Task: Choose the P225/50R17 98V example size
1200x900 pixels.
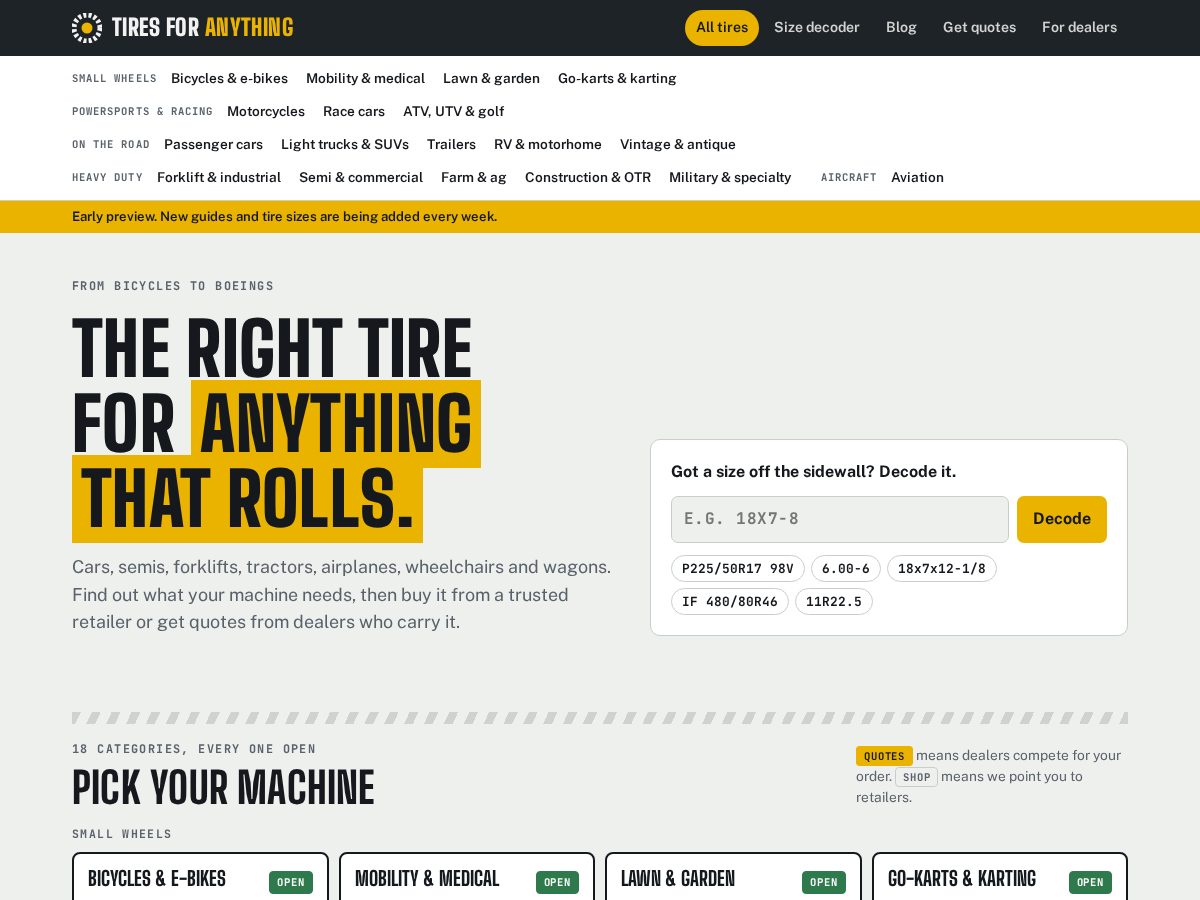Action: coord(738,569)
